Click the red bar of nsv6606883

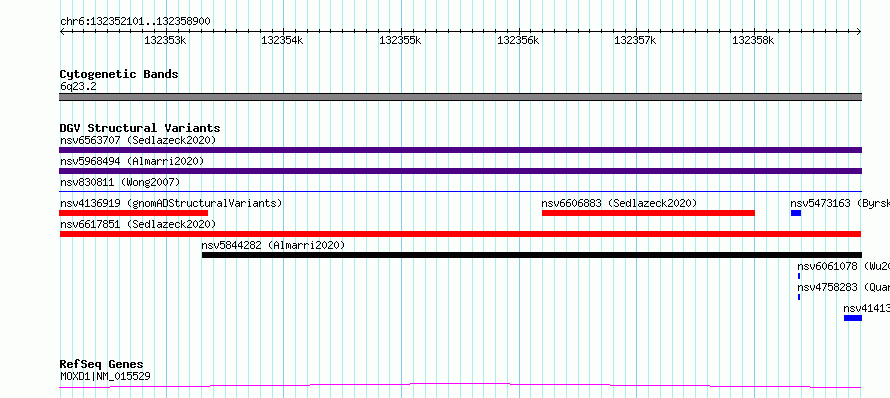click(x=648, y=213)
